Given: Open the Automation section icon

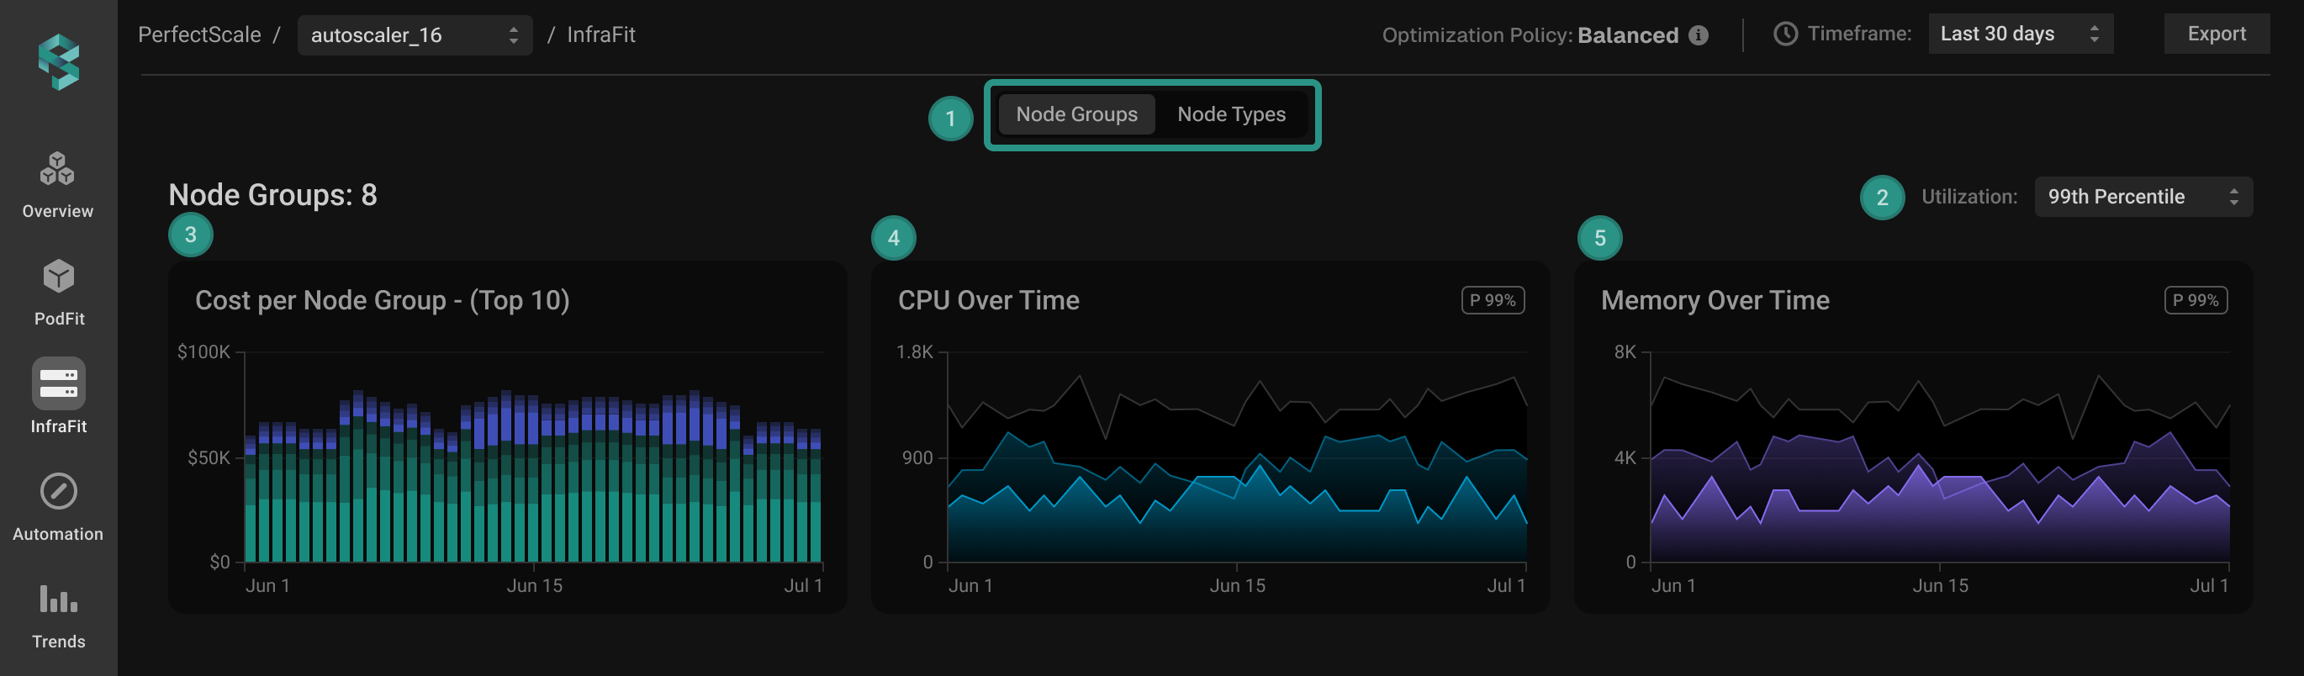Looking at the screenshot, I should pyautogui.click(x=58, y=492).
